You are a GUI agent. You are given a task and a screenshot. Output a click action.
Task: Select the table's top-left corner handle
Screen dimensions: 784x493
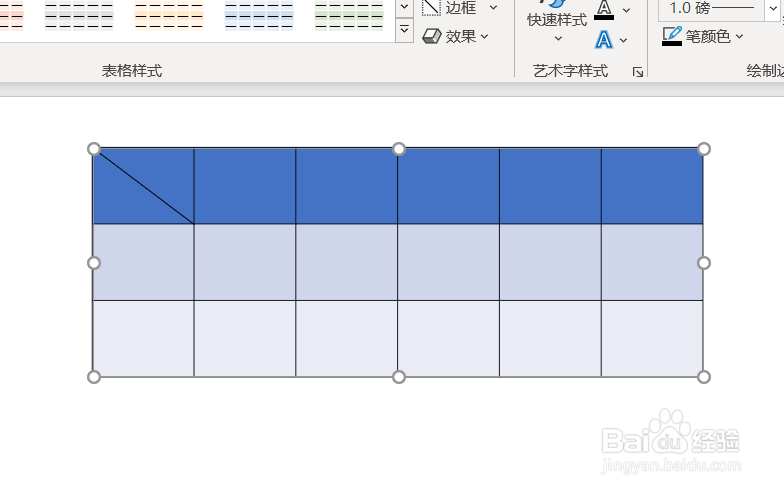click(94, 149)
